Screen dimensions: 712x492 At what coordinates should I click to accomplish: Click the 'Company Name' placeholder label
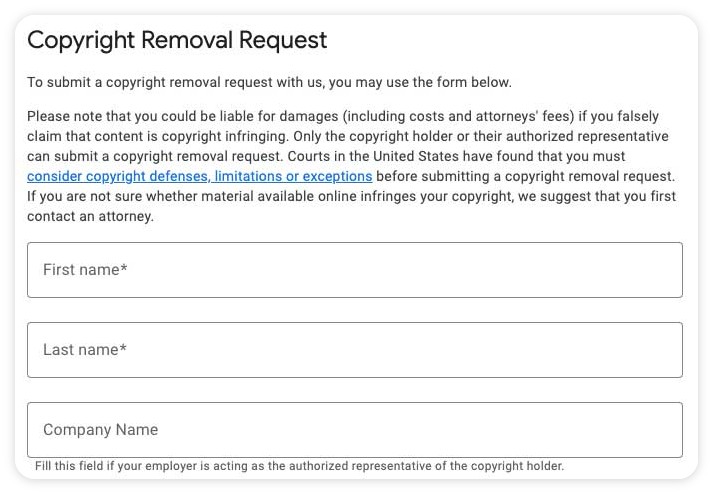[100, 430]
